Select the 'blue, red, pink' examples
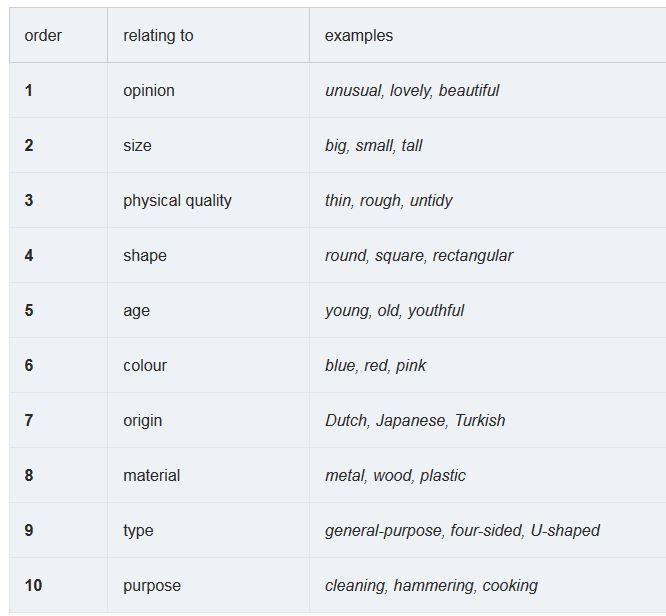 (x=375, y=365)
